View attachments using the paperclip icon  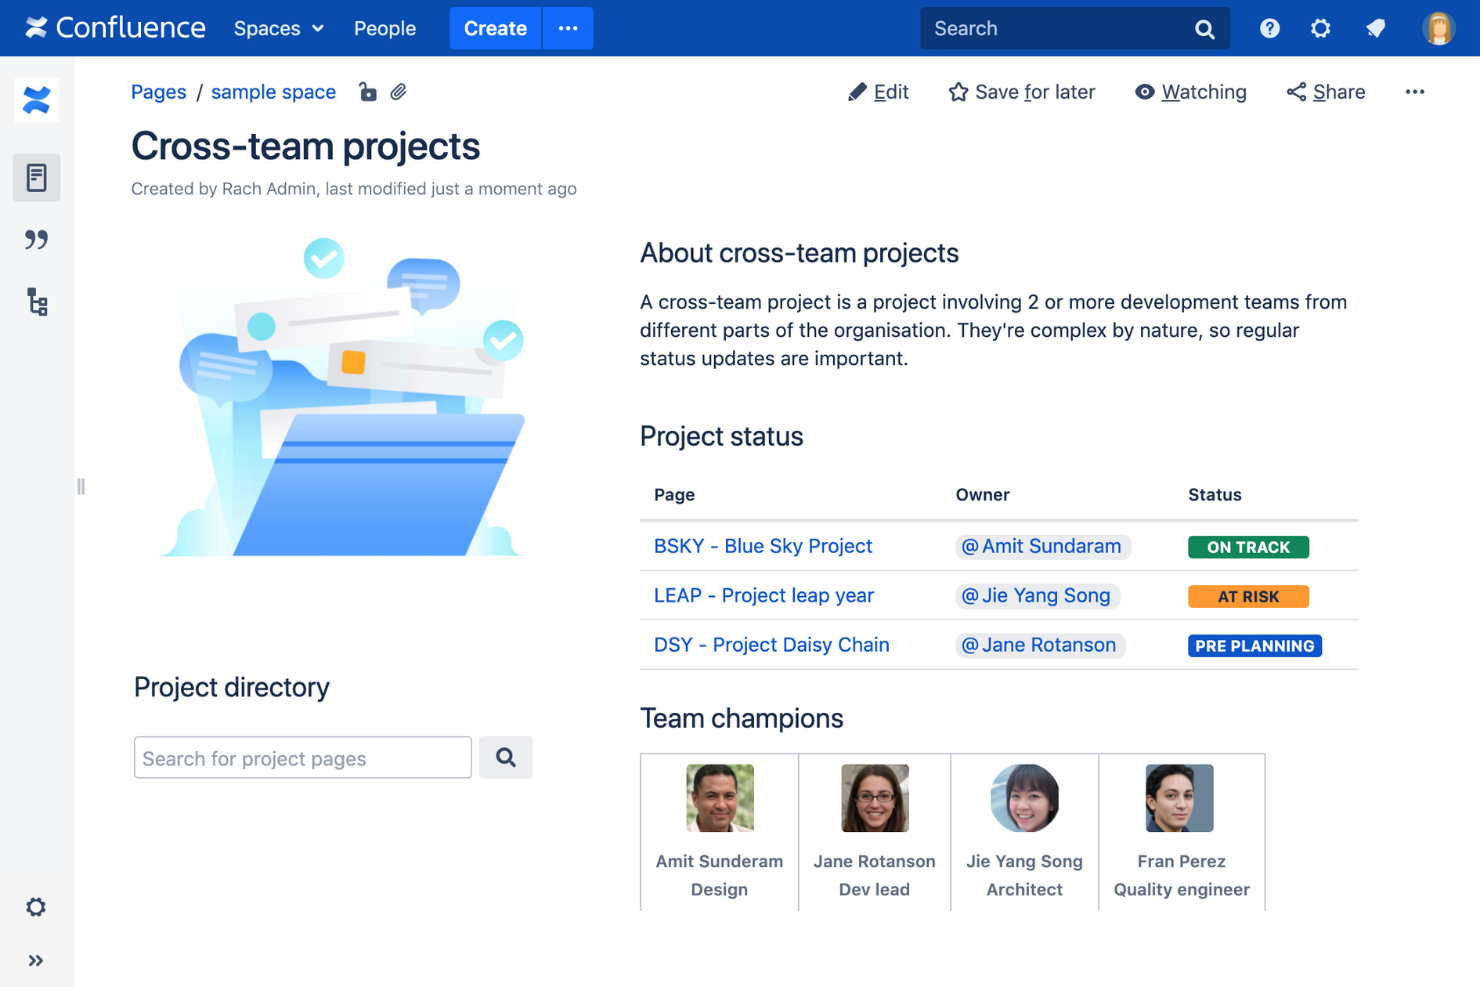click(x=398, y=91)
